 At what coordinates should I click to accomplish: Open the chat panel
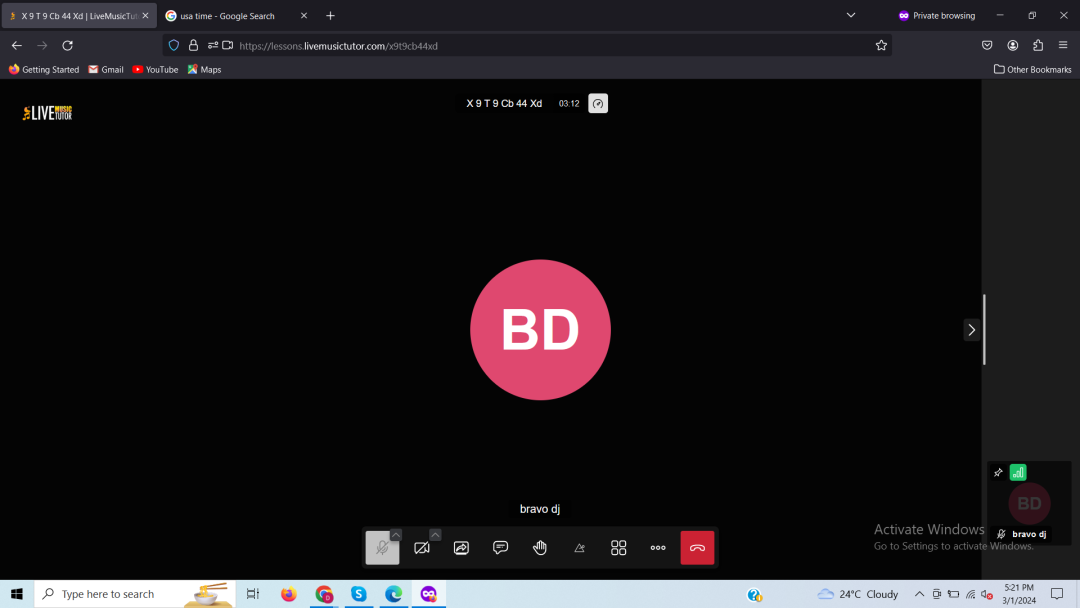point(501,548)
